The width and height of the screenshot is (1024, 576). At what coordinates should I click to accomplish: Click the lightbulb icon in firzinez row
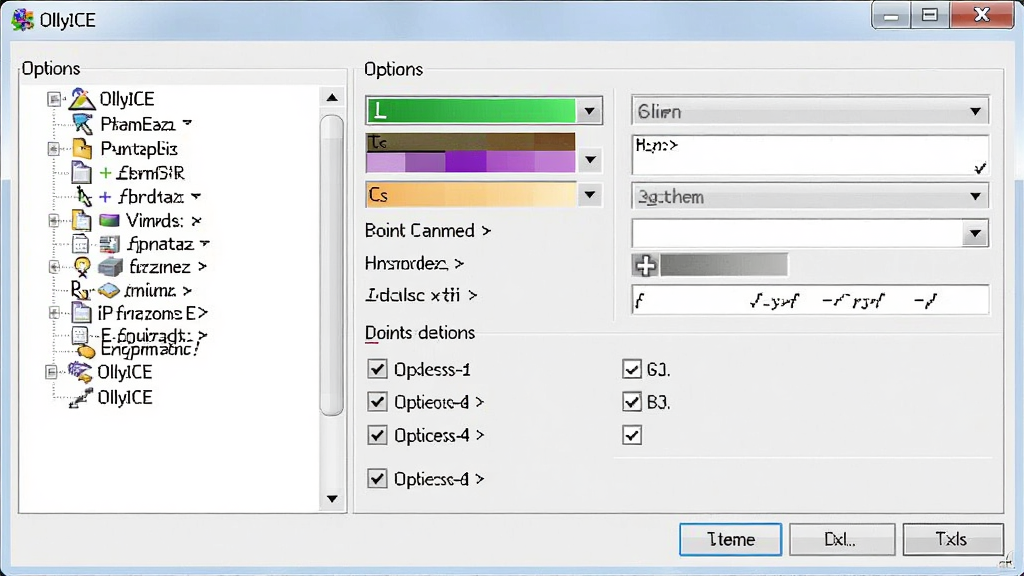[82, 267]
